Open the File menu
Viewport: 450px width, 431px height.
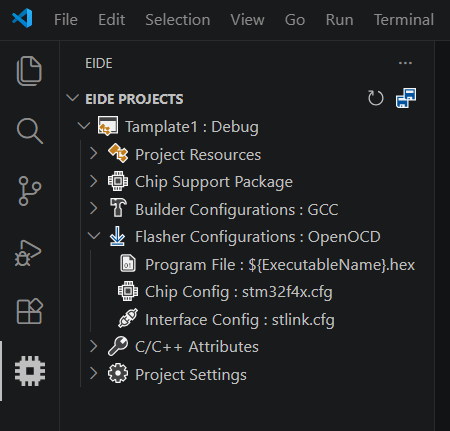tap(66, 20)
